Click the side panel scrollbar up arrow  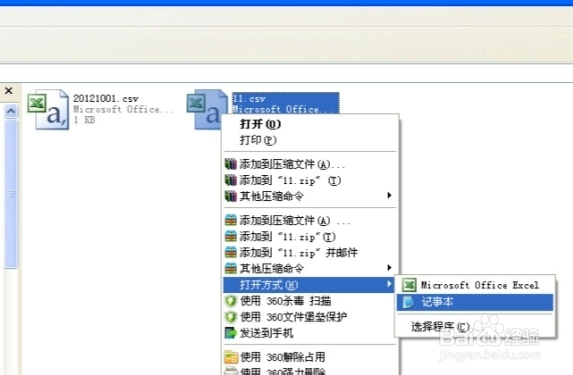(x=11, y=111)
